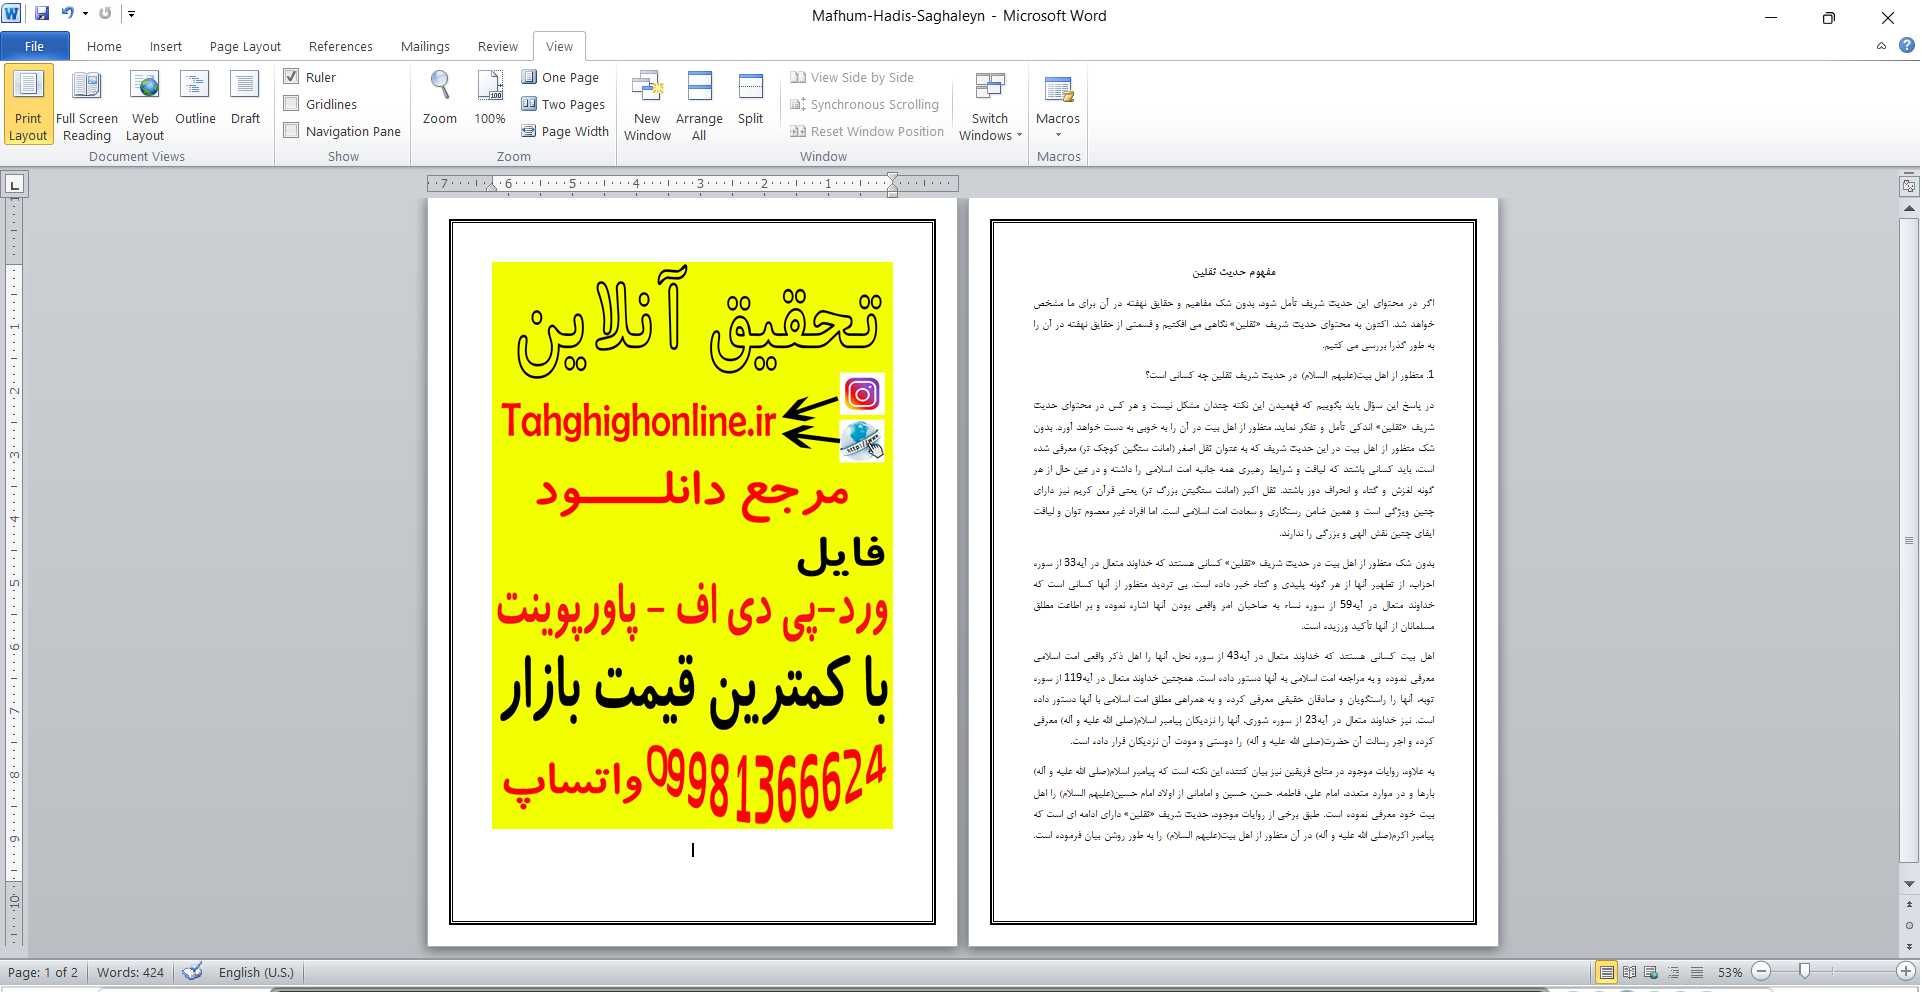1922x992 pixels.
Task: Switch to the Home tab
Action: click(x=104, y=46)
